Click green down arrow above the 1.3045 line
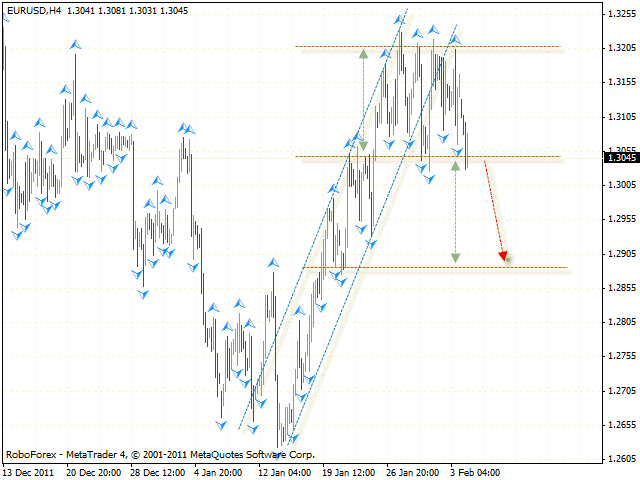Image resolution: width=640 pixels, height=480 pixels. [363, 146]
